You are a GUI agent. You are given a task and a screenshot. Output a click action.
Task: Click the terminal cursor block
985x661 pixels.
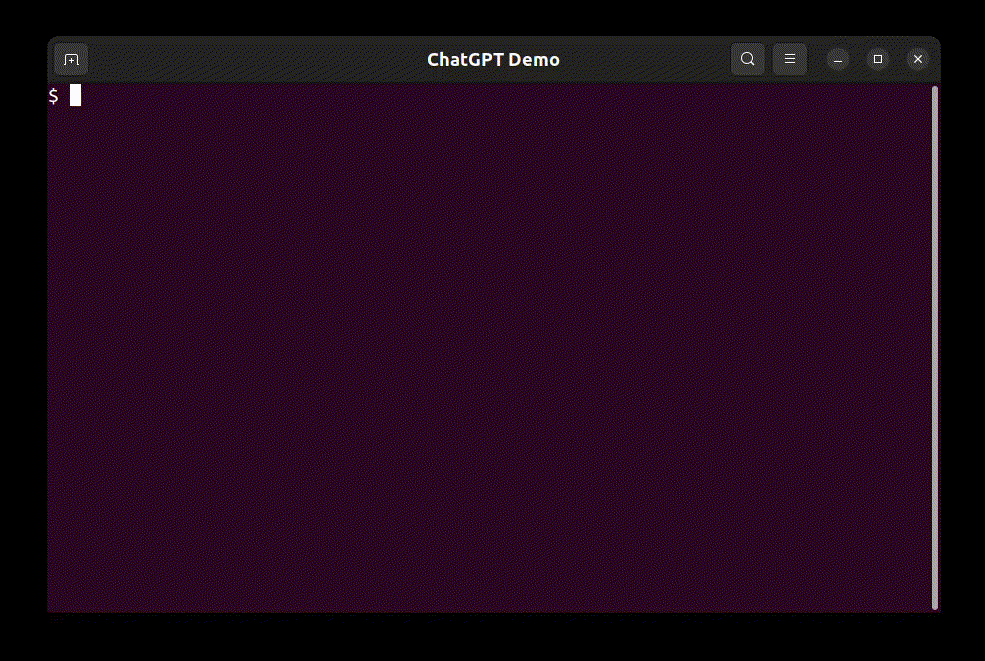pyautogui.click(x=75, y=95)
